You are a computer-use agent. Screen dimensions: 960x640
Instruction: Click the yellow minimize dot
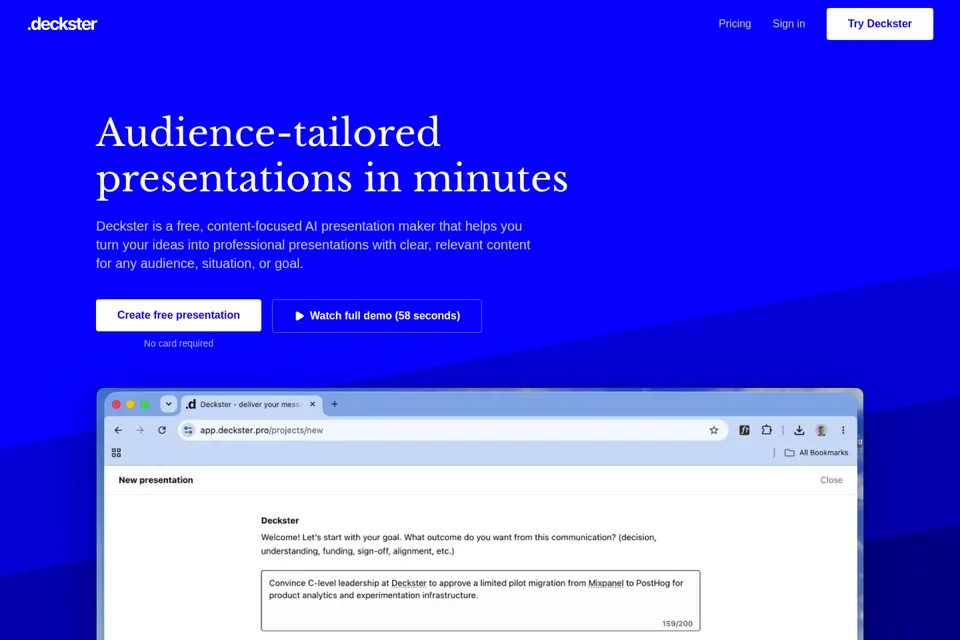point(130,404)
